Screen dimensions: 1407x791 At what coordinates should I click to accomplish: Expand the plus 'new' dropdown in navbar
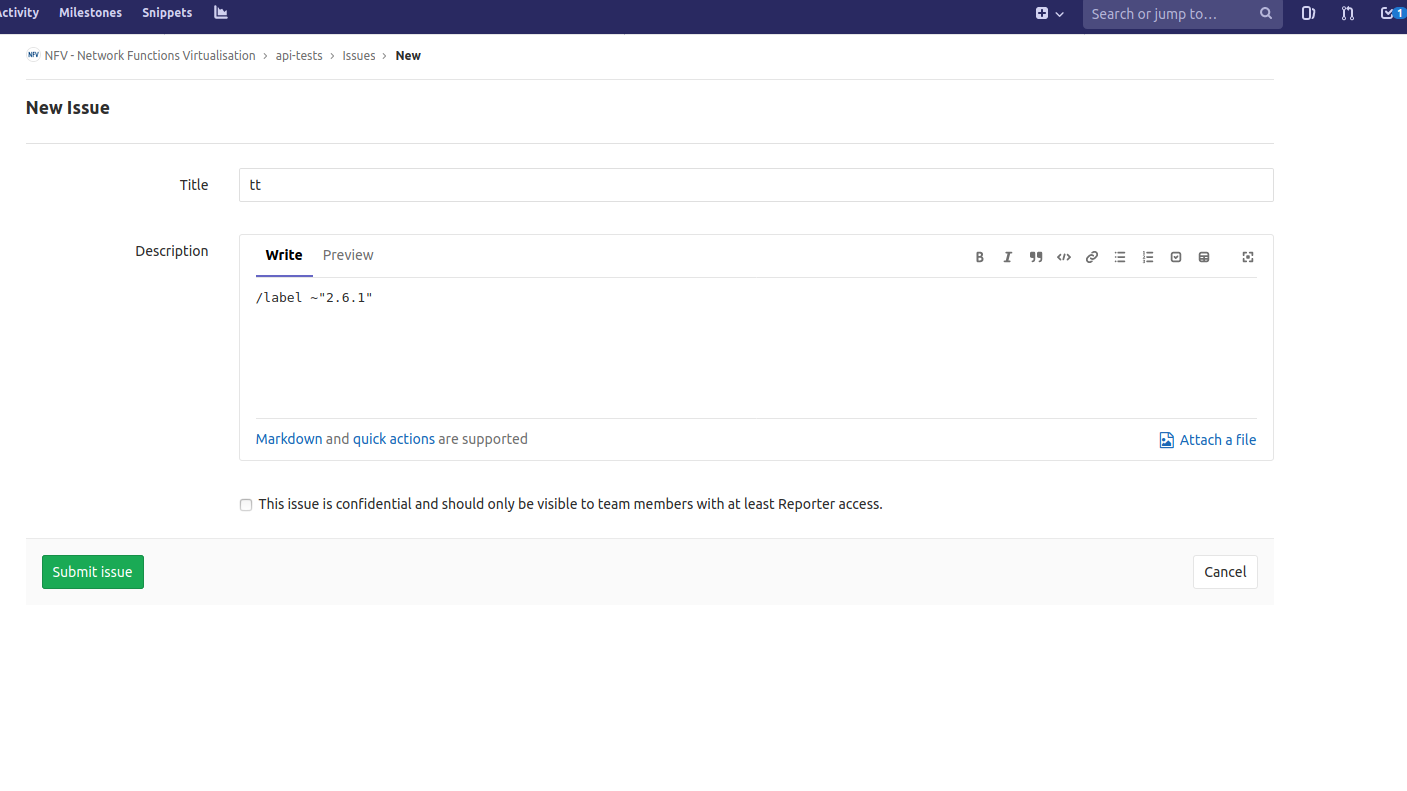coord(1049,14)
